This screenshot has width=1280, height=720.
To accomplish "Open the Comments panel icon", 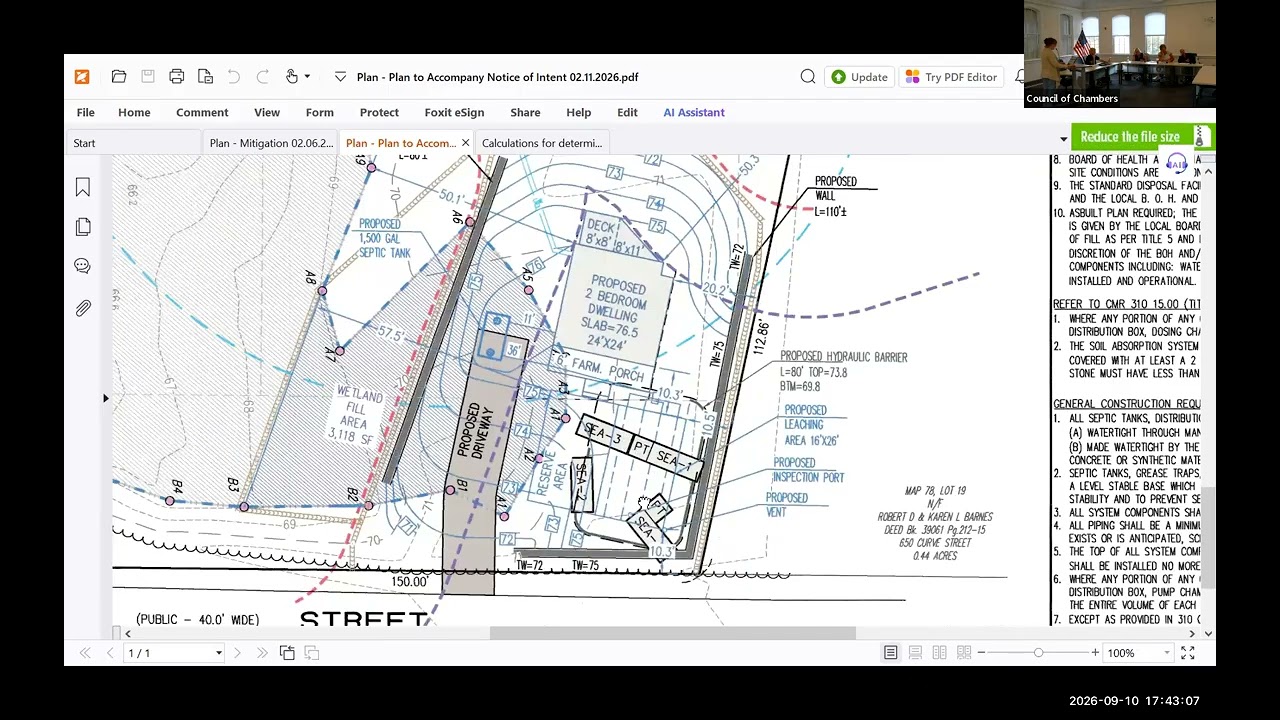I will coord(83,266).
